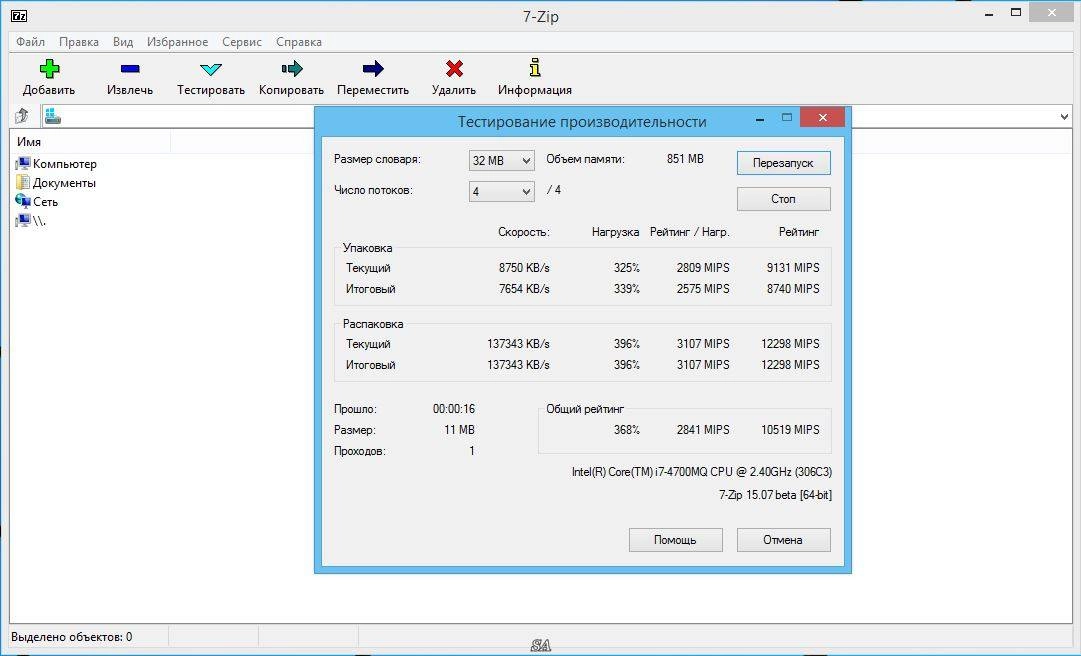Open the Справка menu
Screen dimensions: 1081x656
[299, 42]
